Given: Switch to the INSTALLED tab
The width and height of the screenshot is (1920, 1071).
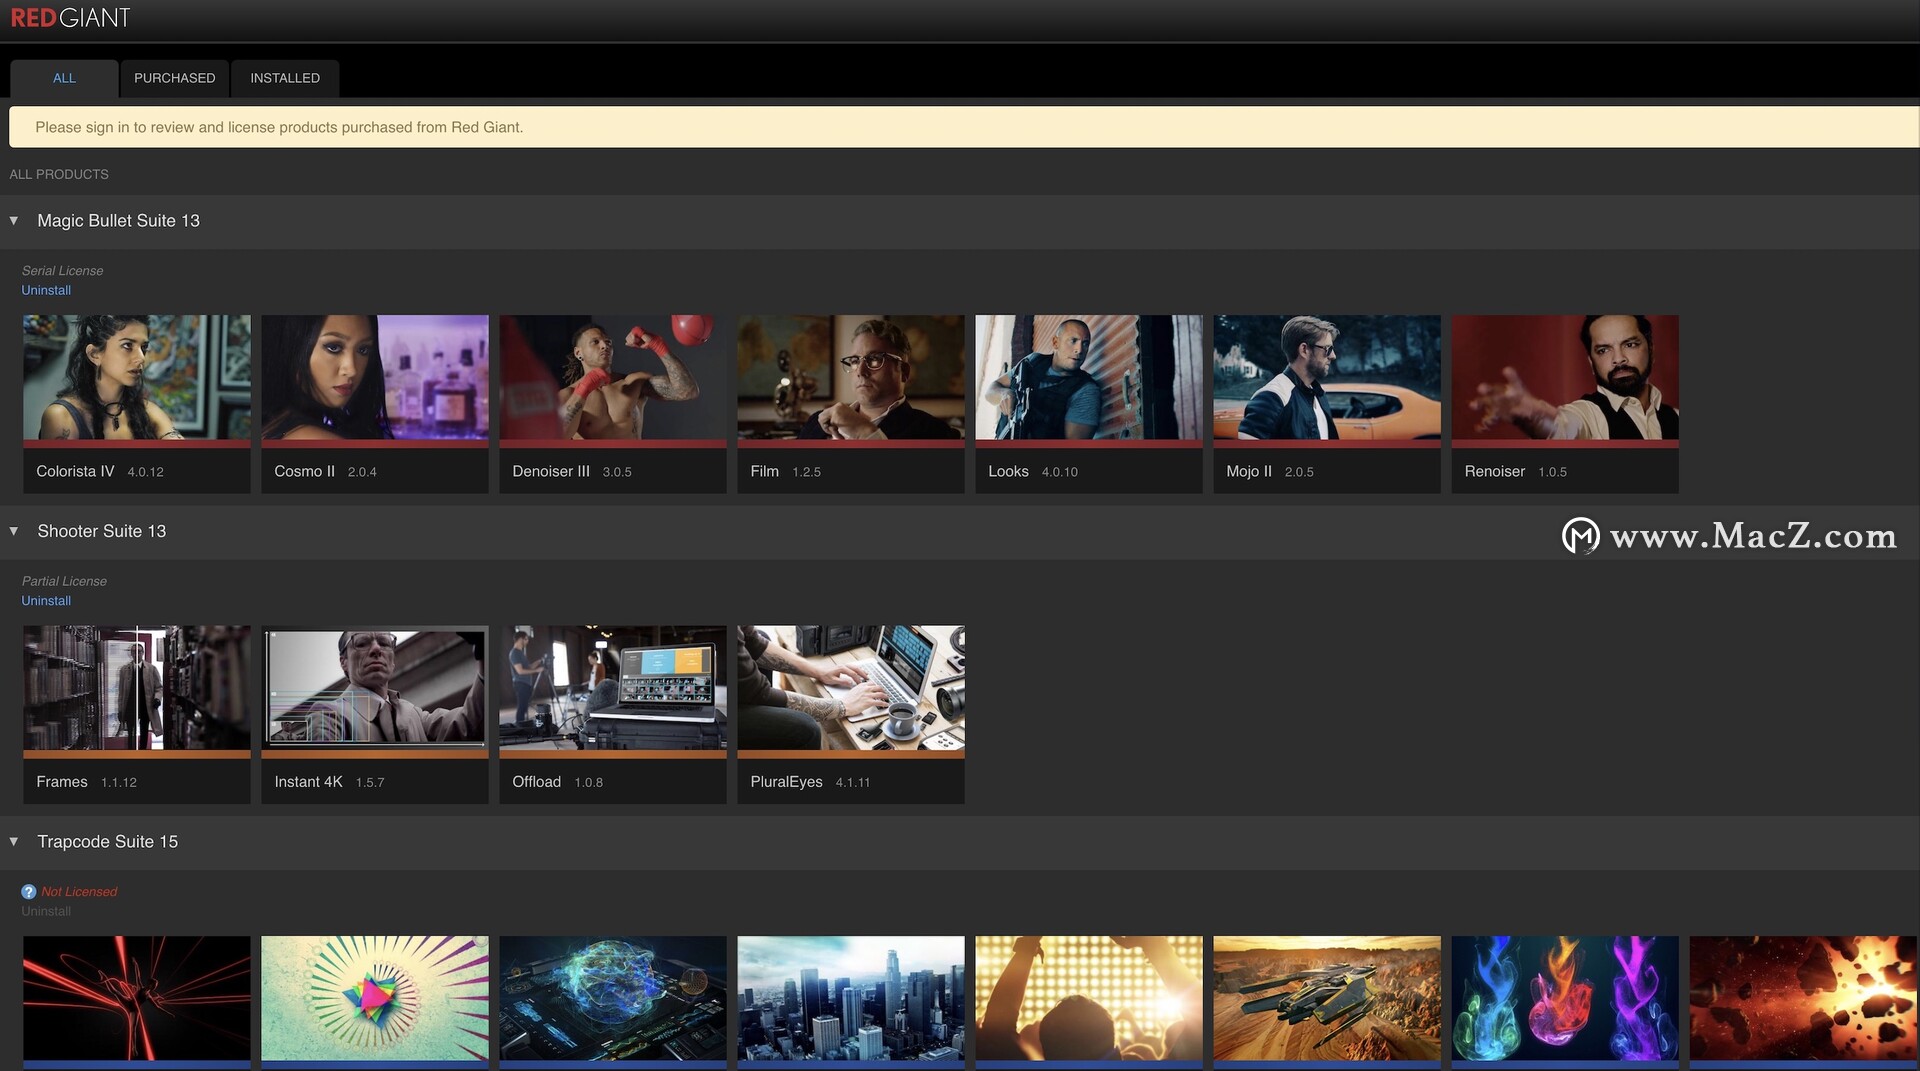Looking at the screenshot, I should [285, 78].
